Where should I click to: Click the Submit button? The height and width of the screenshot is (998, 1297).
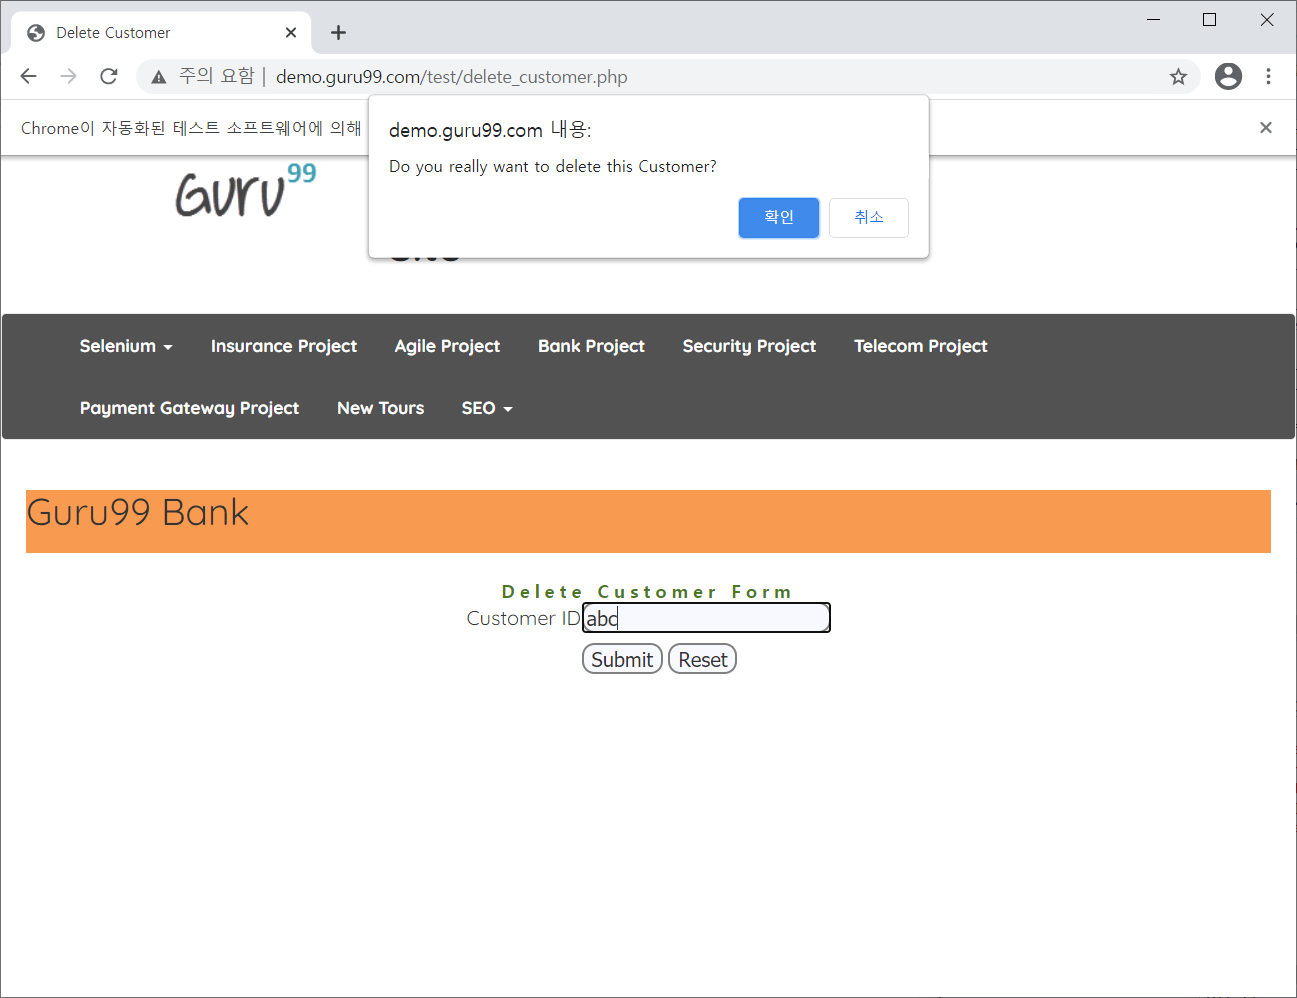coord(622,659)
